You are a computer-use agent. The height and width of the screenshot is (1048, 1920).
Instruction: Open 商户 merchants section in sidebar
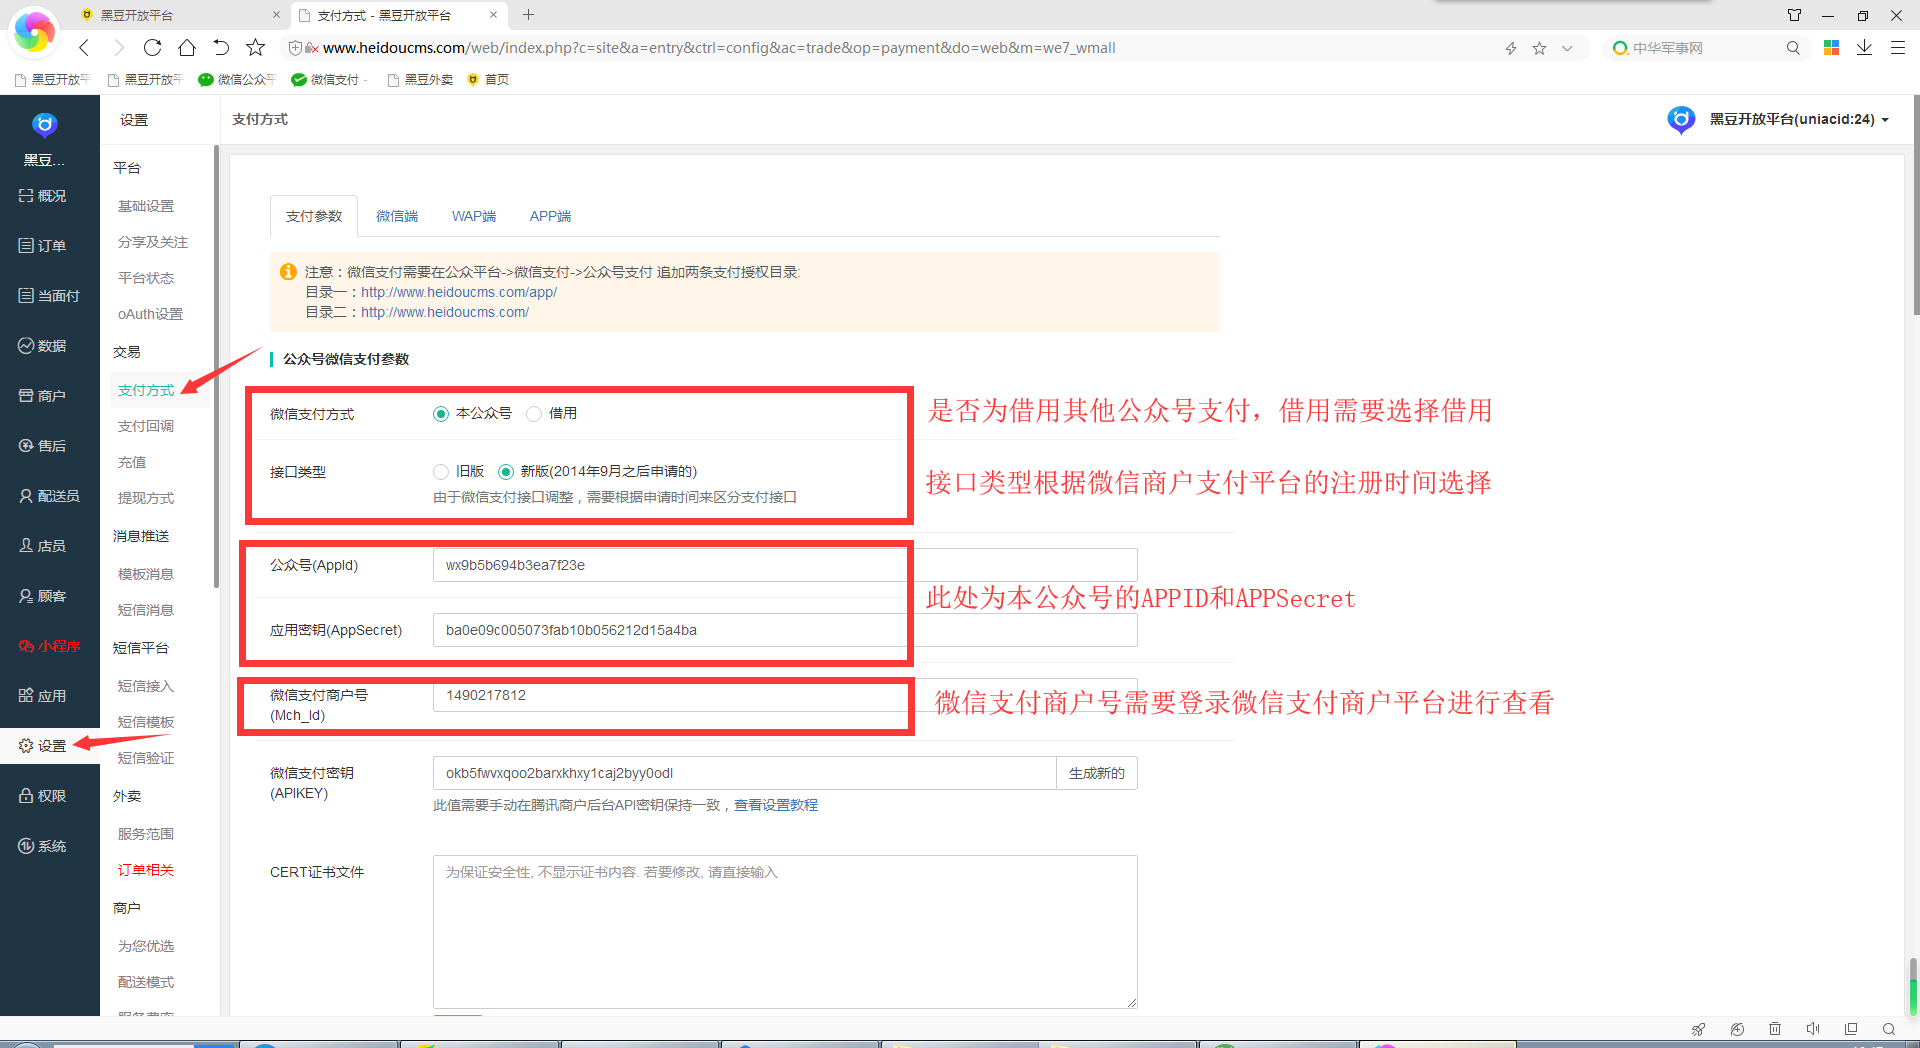point(43,396)
